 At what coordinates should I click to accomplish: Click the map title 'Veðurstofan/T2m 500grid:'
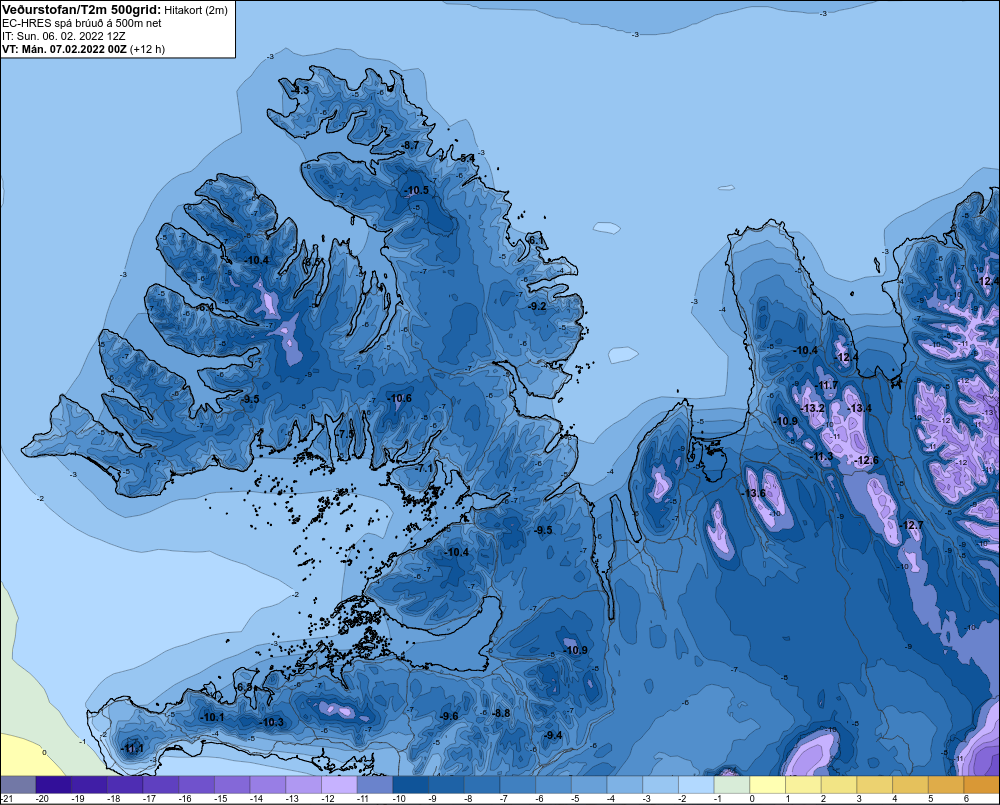pos(82,10)
